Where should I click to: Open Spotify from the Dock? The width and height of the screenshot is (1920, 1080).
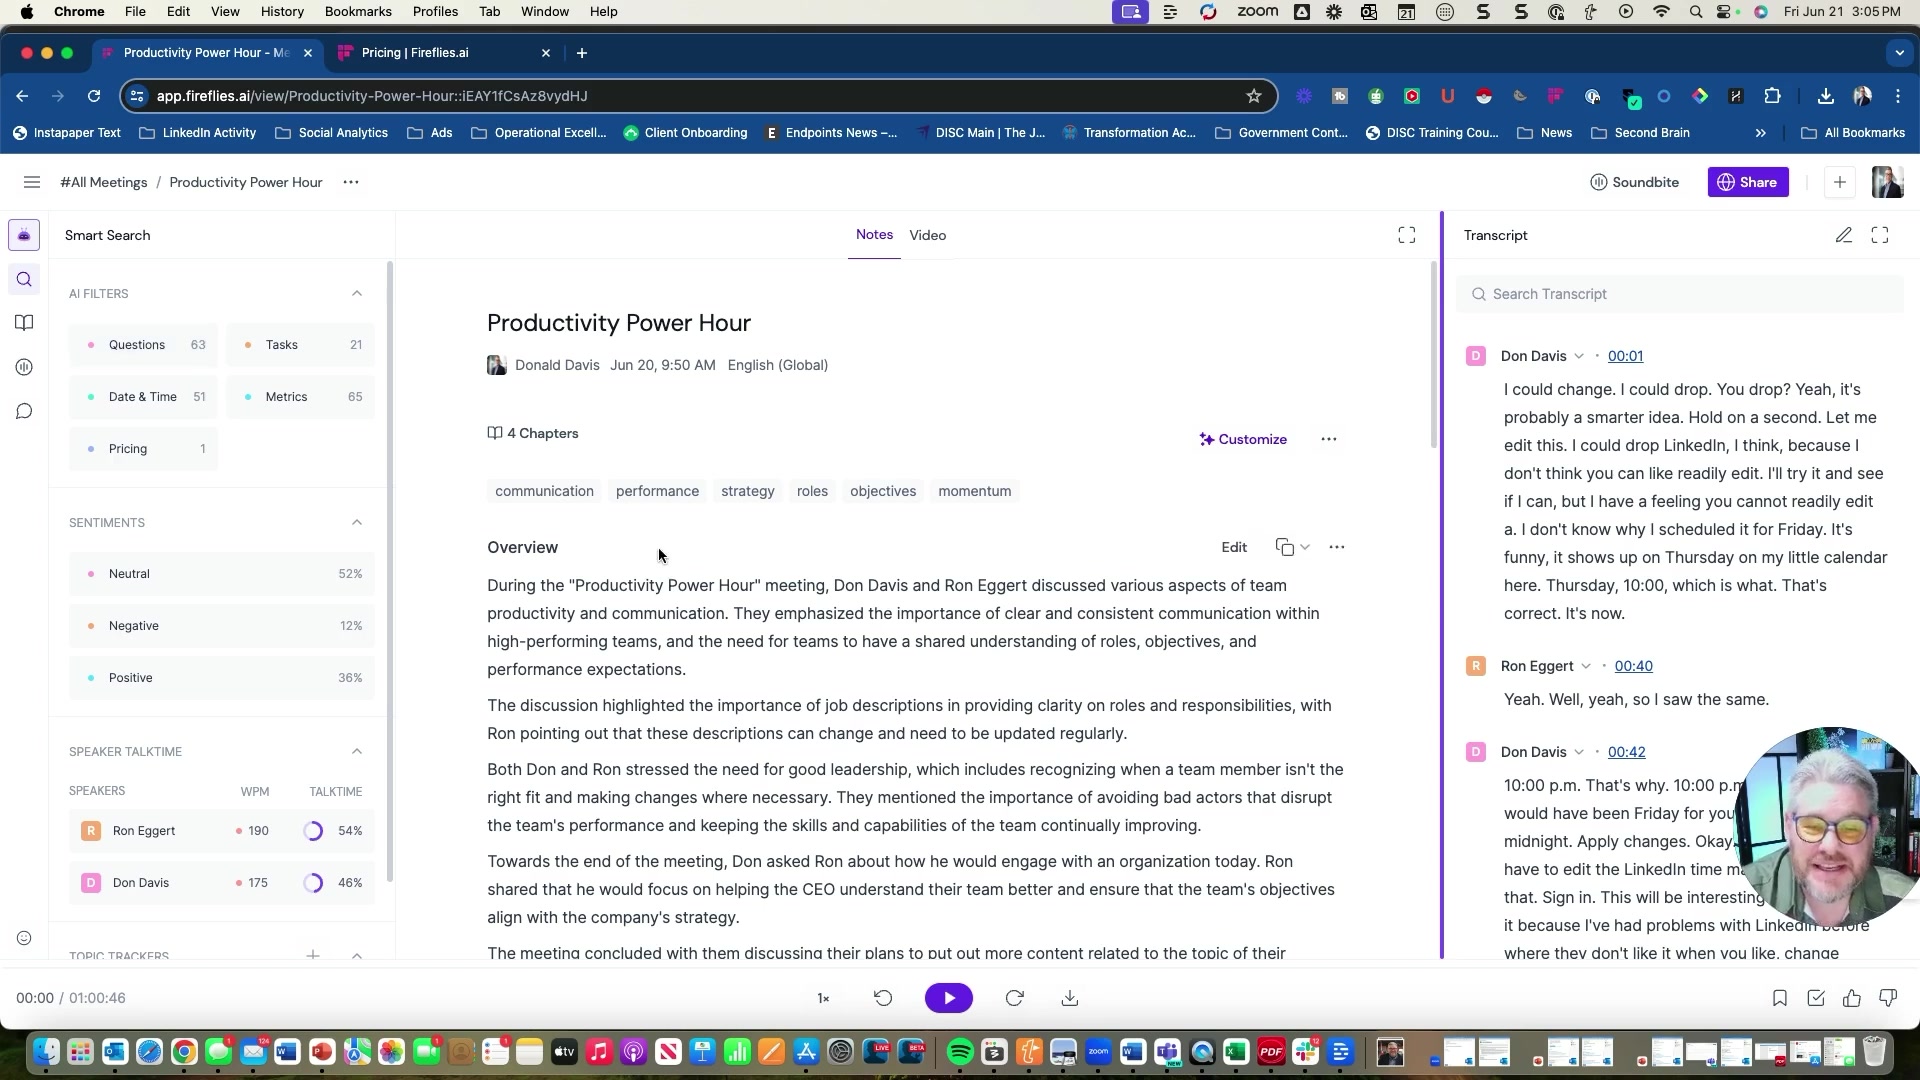959,1052
